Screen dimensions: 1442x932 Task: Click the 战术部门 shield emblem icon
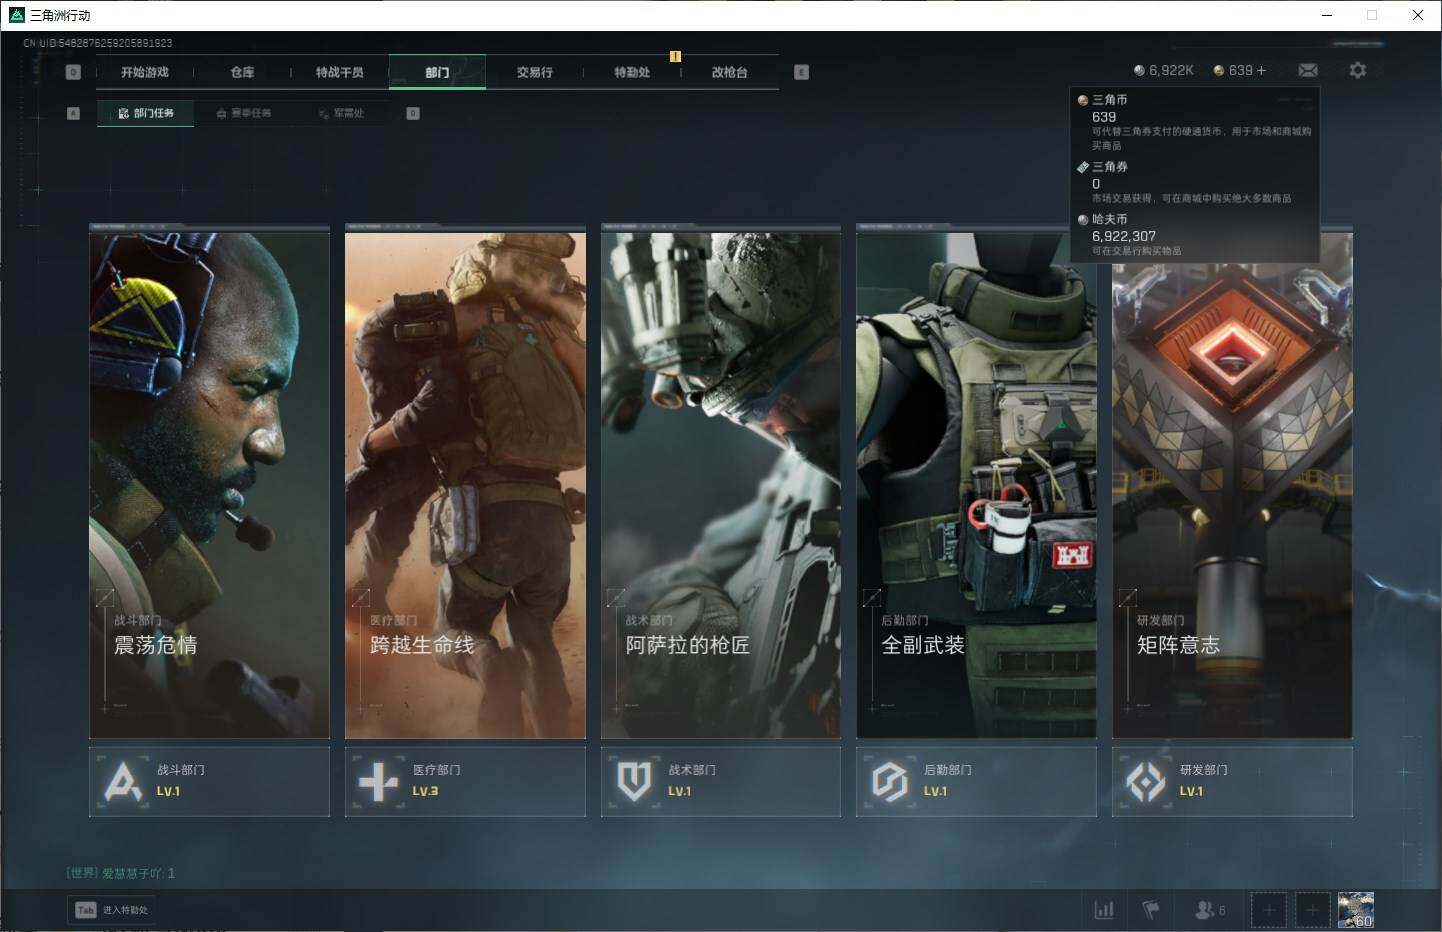634,781
